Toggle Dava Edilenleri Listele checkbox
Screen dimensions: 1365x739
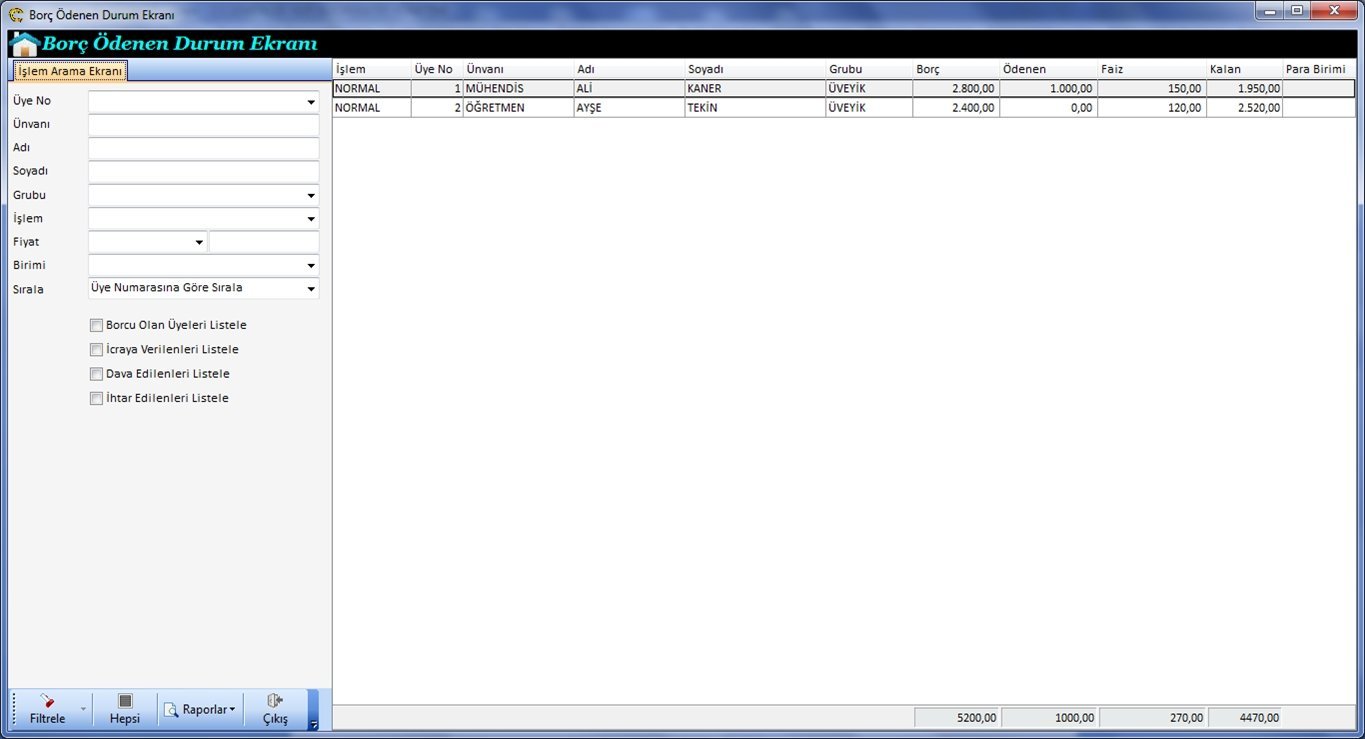96,374
